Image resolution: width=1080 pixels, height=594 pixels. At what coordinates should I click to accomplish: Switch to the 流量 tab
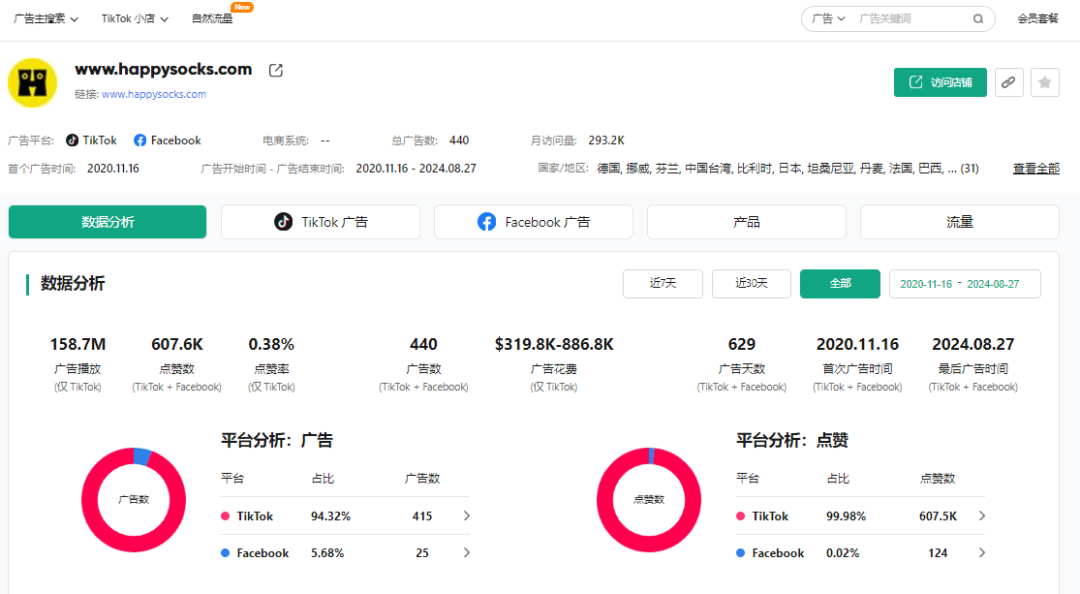point(959,221)
